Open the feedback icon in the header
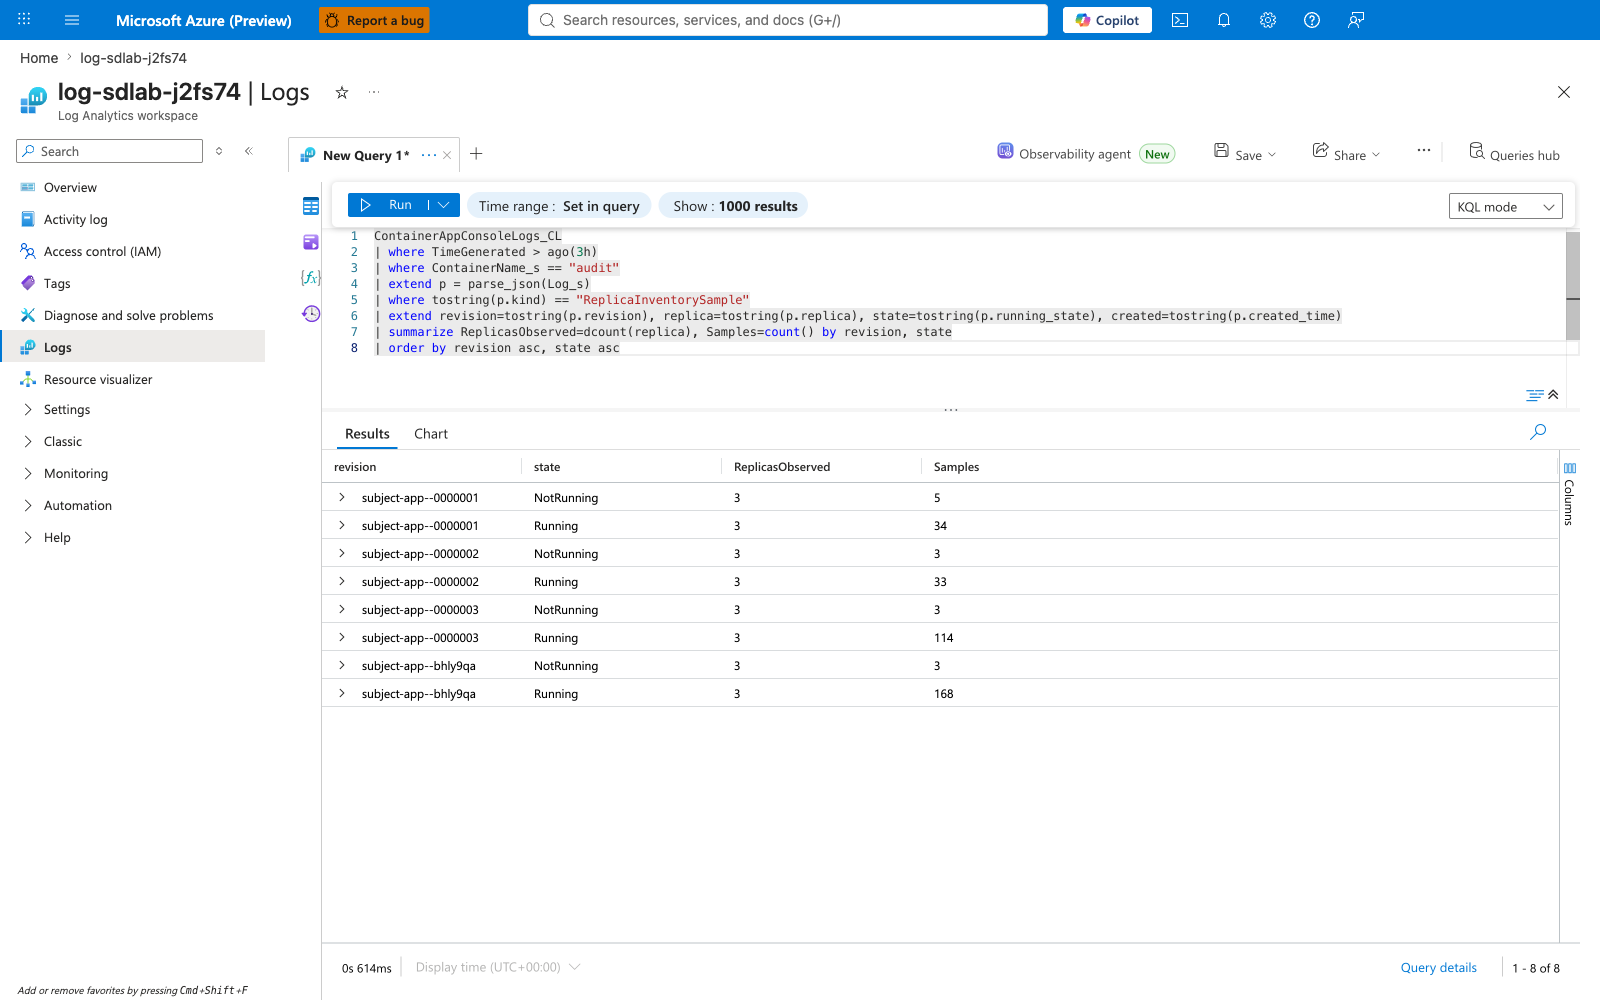The image size is (1600, 1000). [x=1356, y=20]
